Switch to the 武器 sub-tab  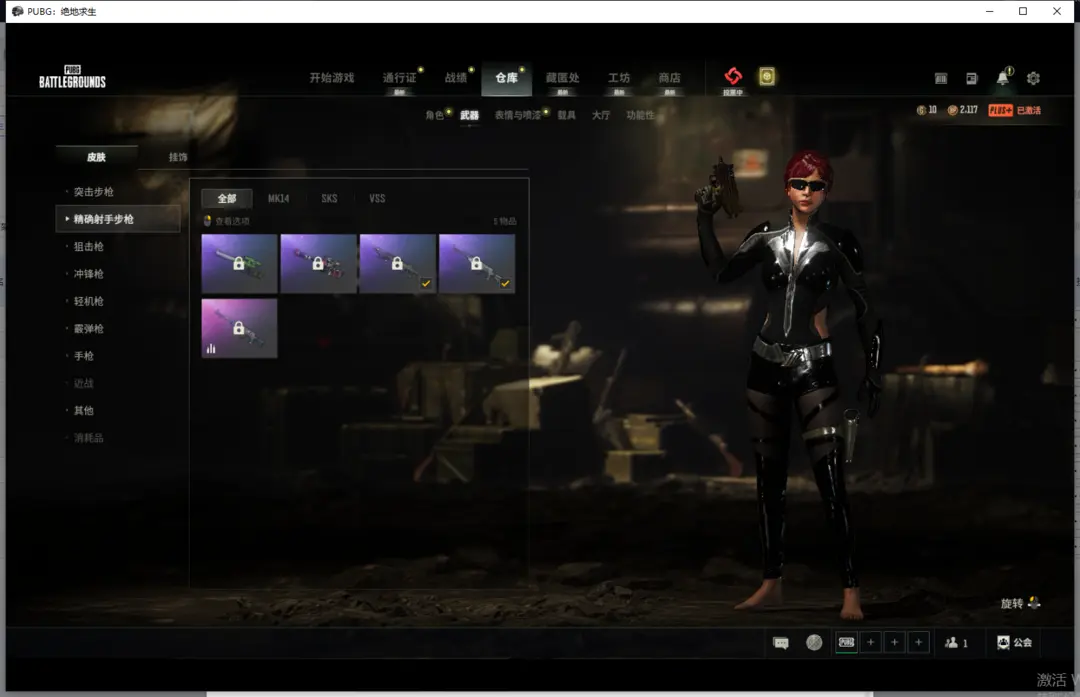(x=470, y=115)
